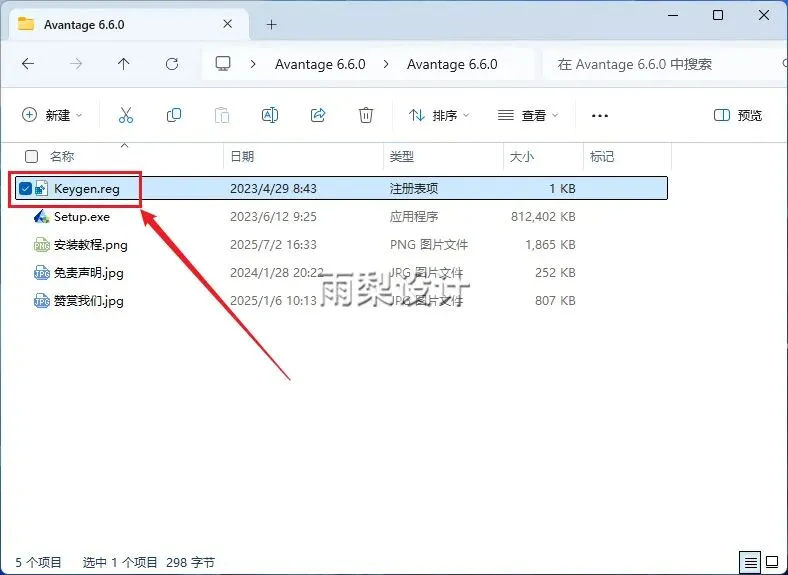
Task: Open the See more ellipsis menu
Action: (600, 116)
